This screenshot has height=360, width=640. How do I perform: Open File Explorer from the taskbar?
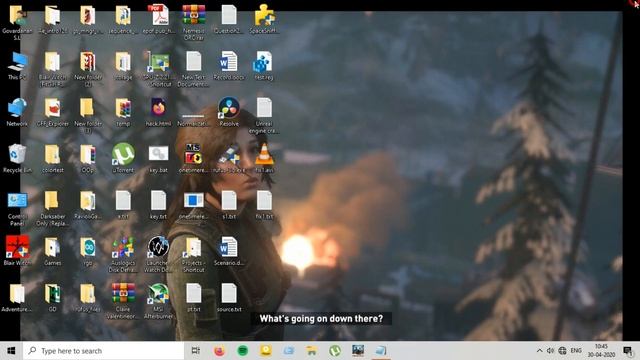[311, 351]
